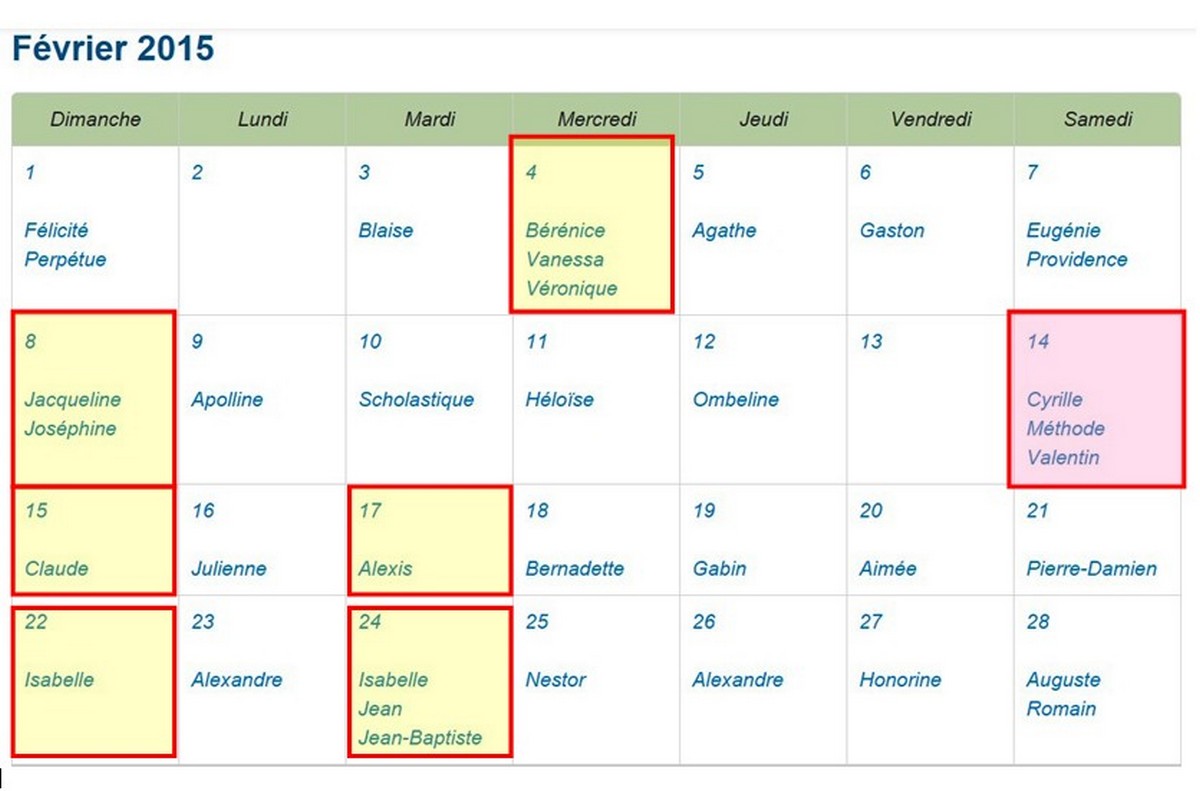
Task: Select the Valentin link on day 14
Action: (1063, 458)
